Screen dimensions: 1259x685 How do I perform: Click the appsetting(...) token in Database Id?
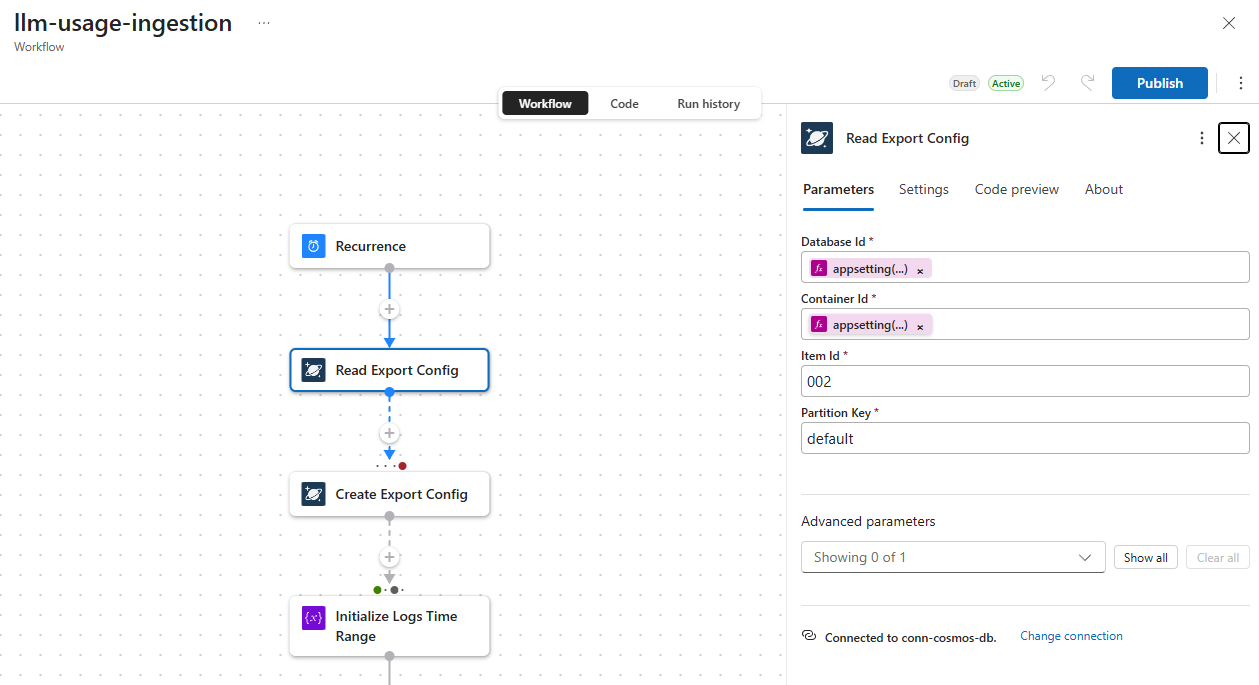(870, 268)
